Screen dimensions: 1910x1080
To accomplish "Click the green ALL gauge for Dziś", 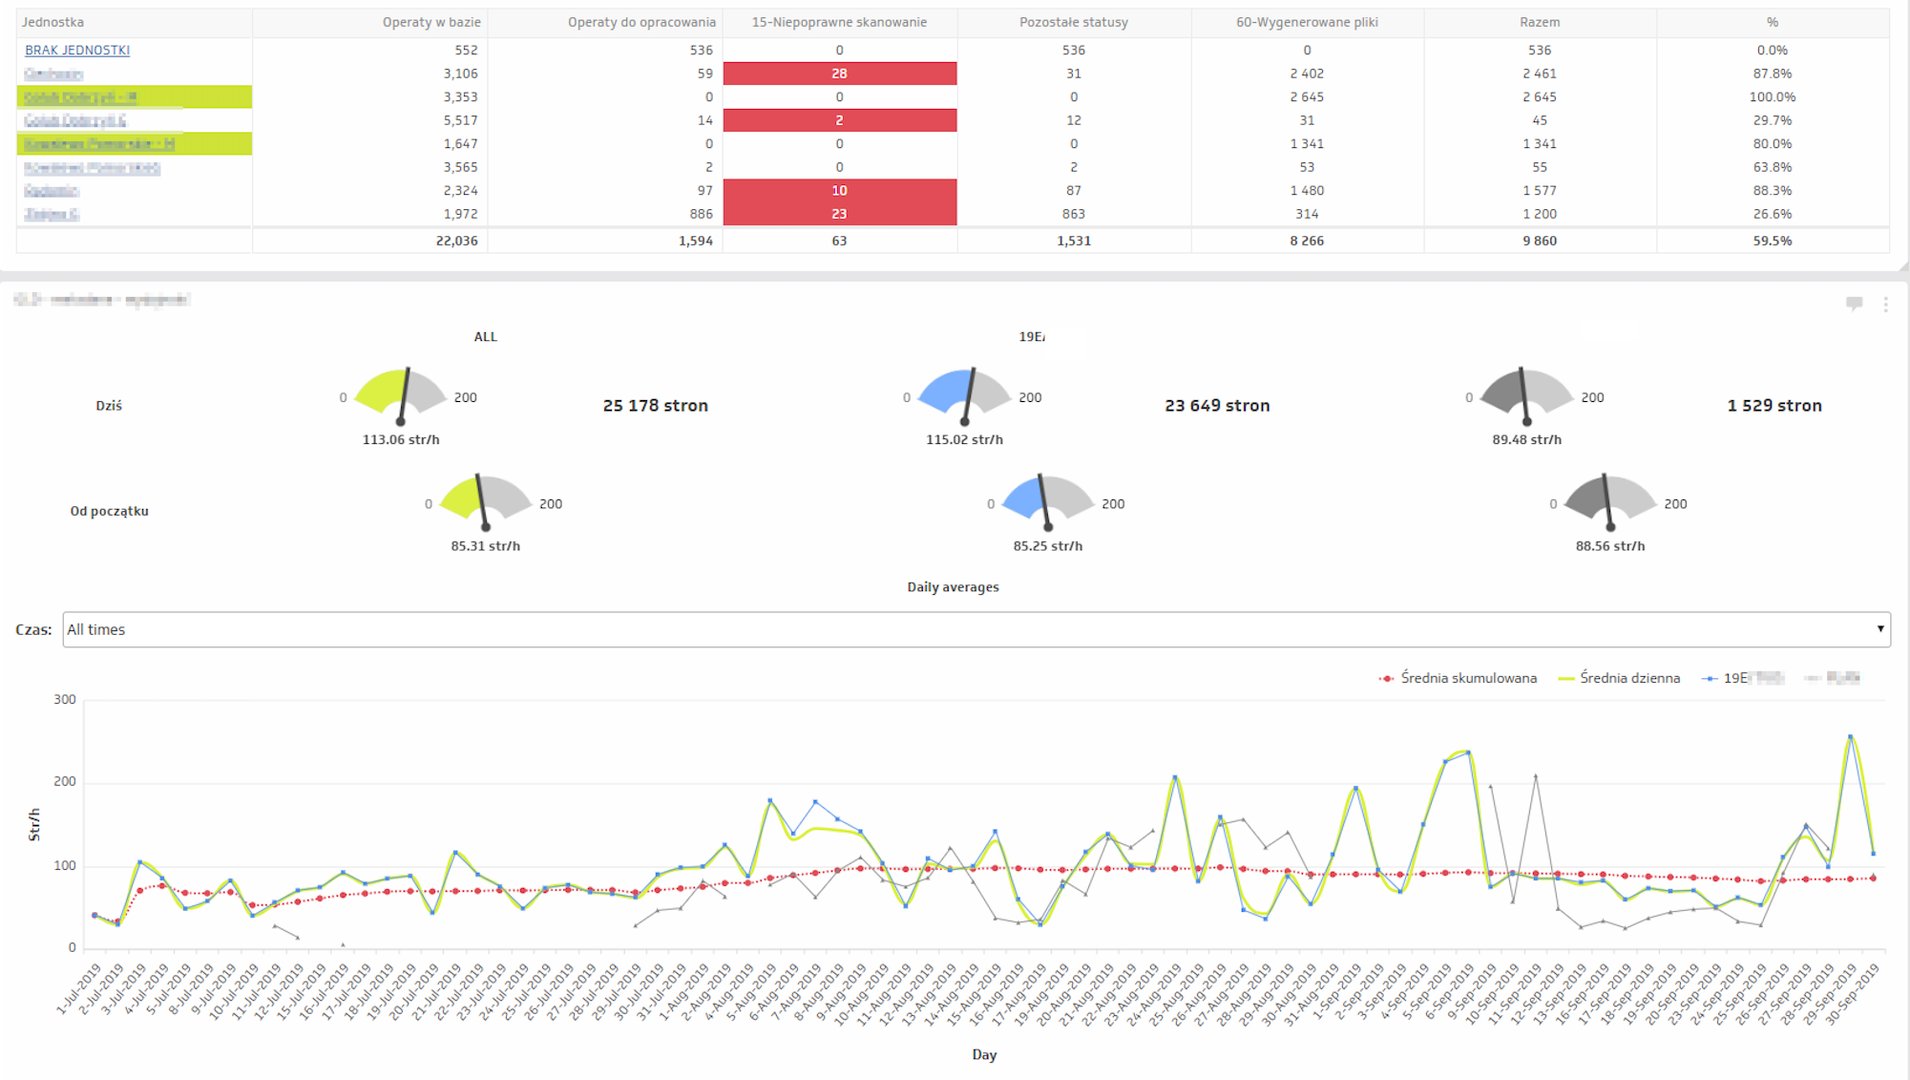I will click(401, 395).
